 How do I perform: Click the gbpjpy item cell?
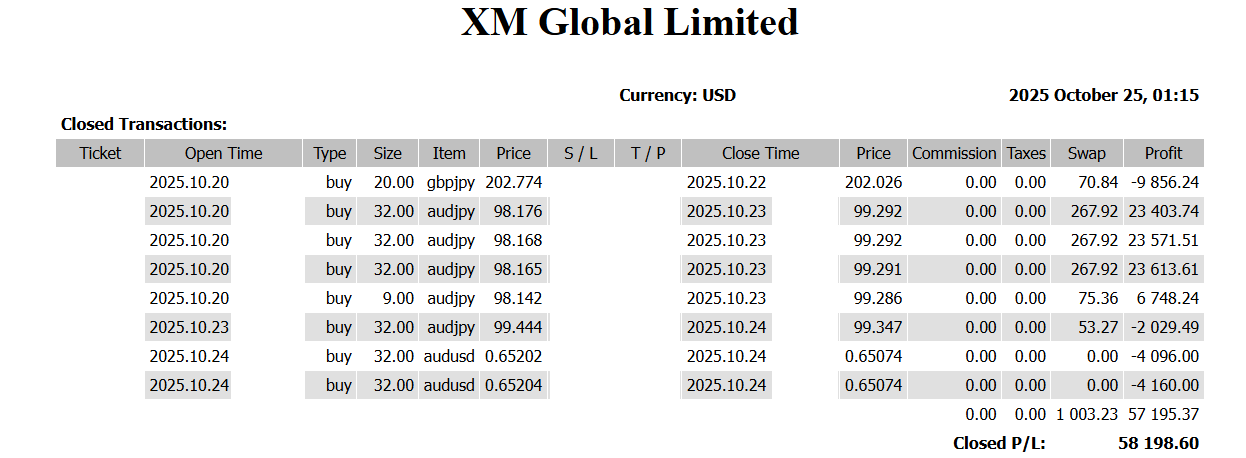click(x=449, y=183)
